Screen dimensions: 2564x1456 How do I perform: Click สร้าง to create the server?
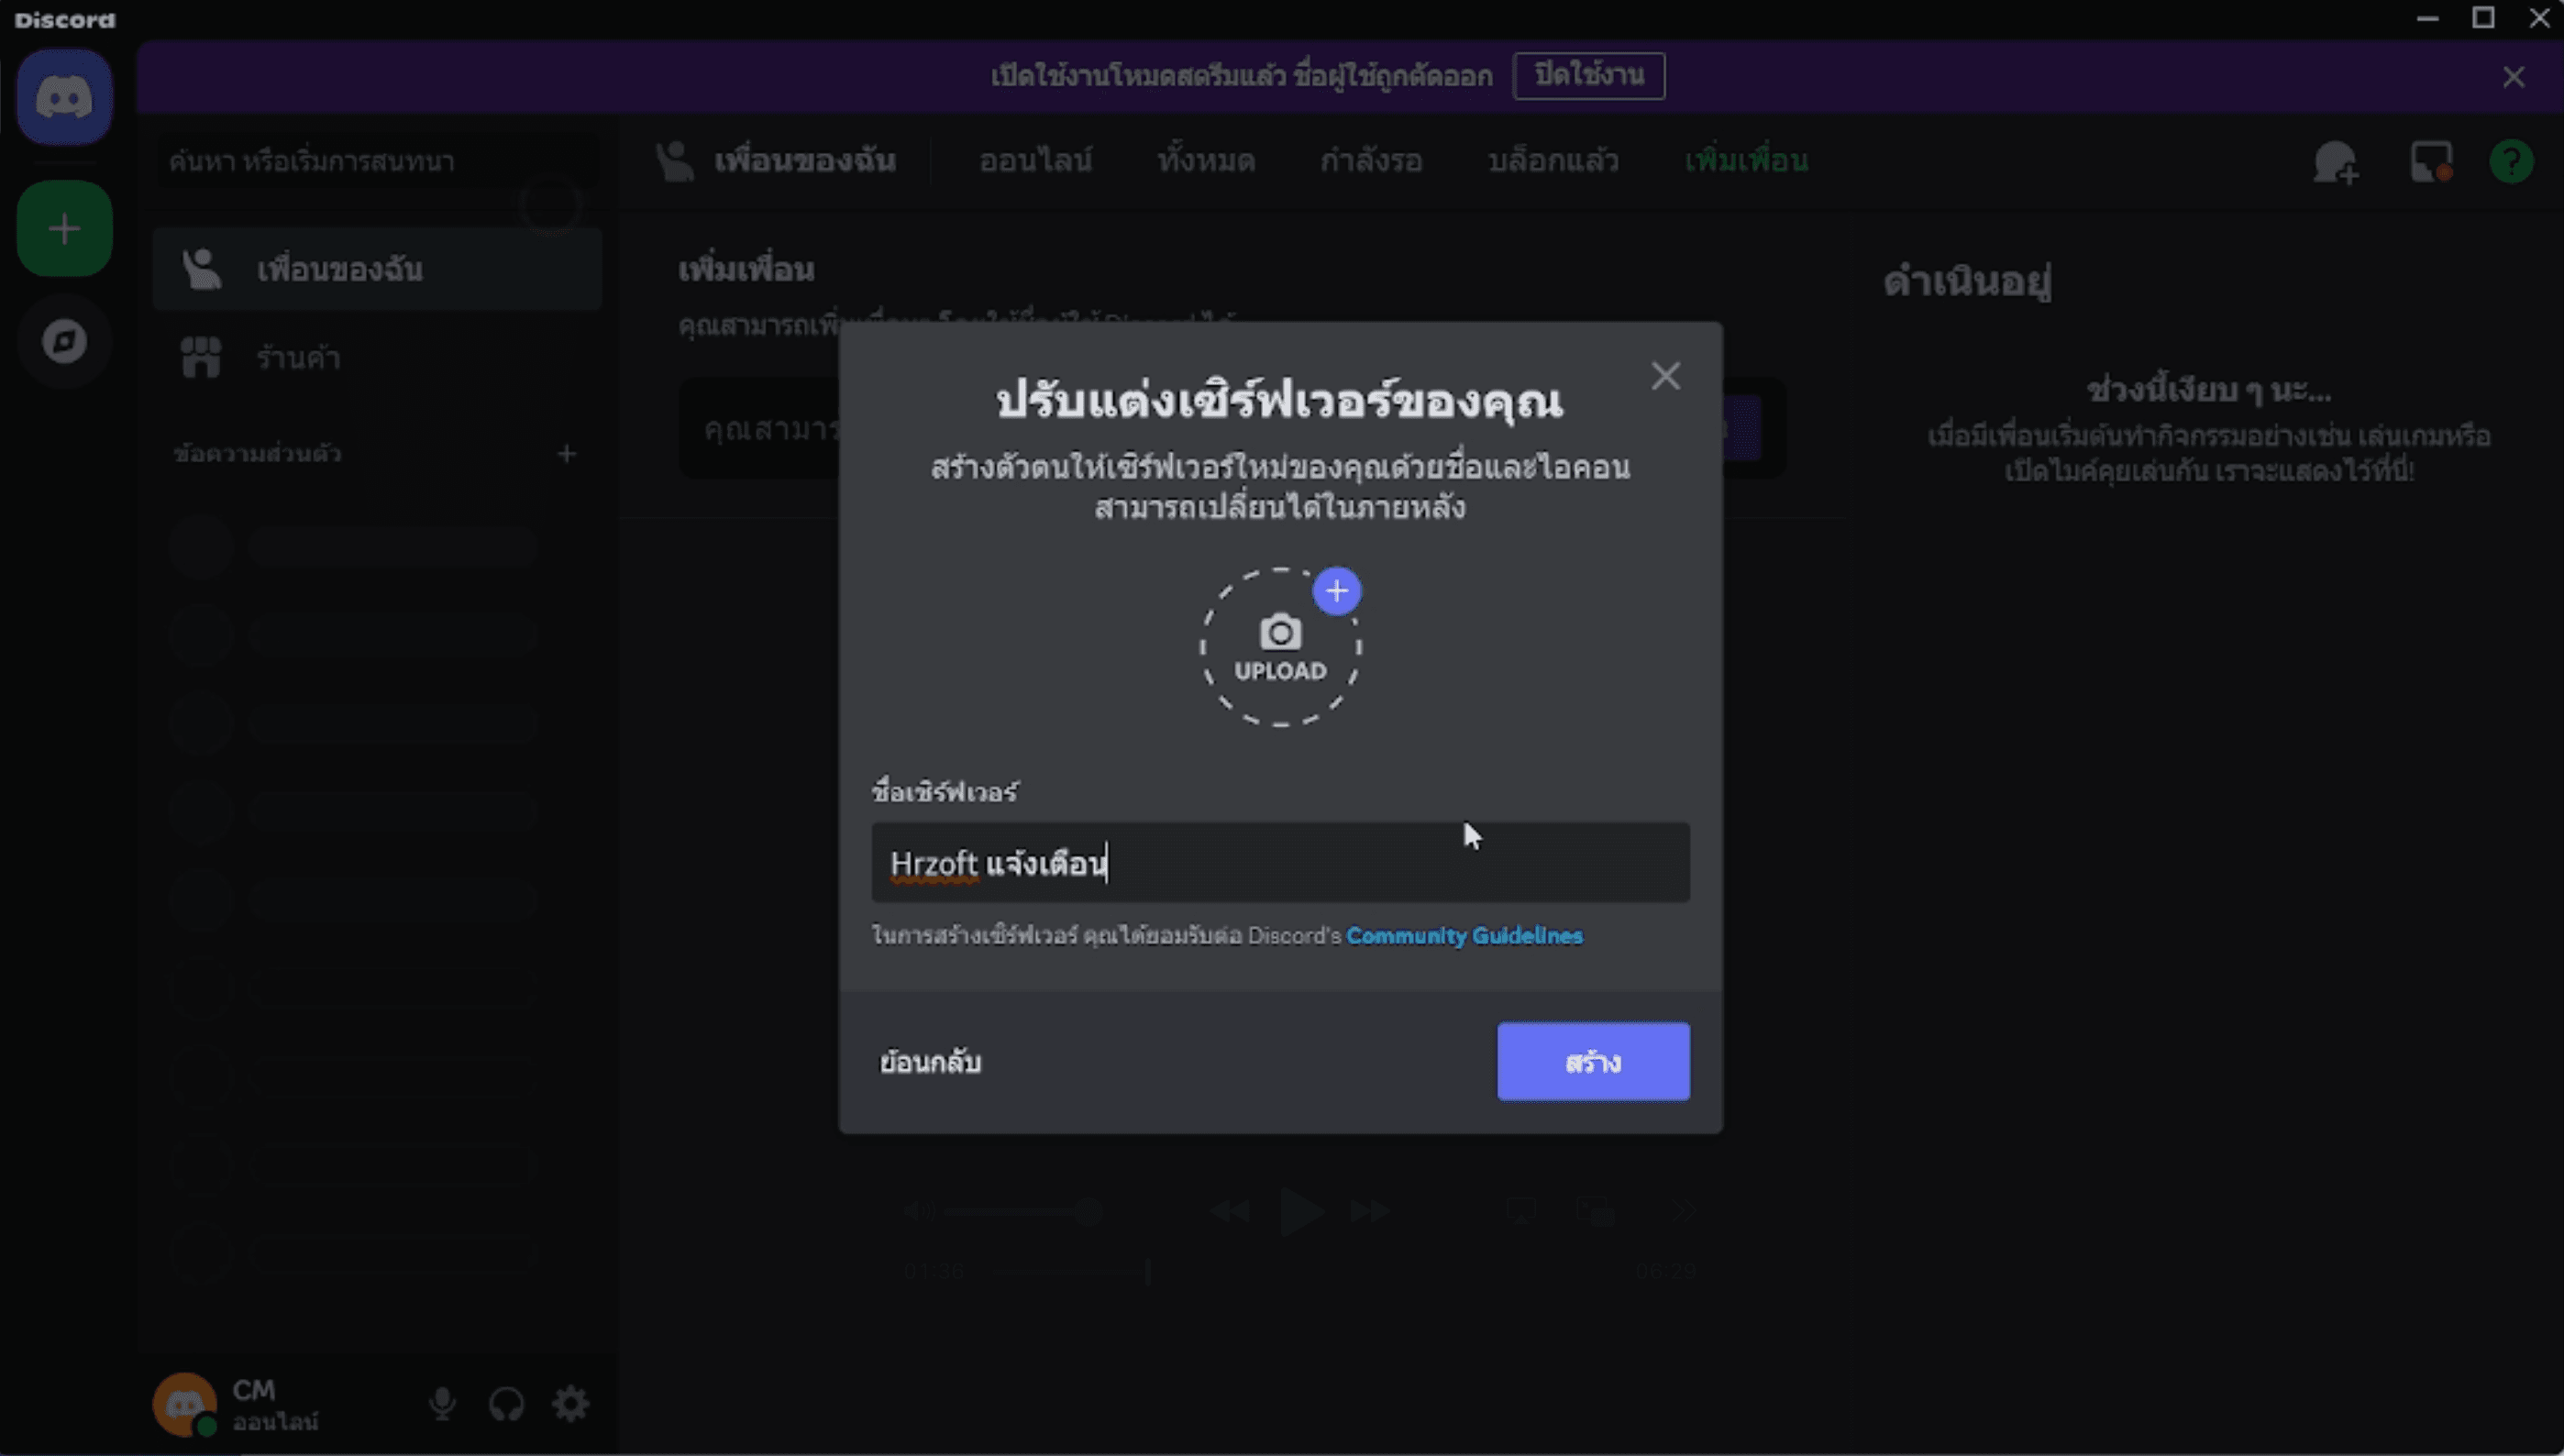coord(1592,1061)
